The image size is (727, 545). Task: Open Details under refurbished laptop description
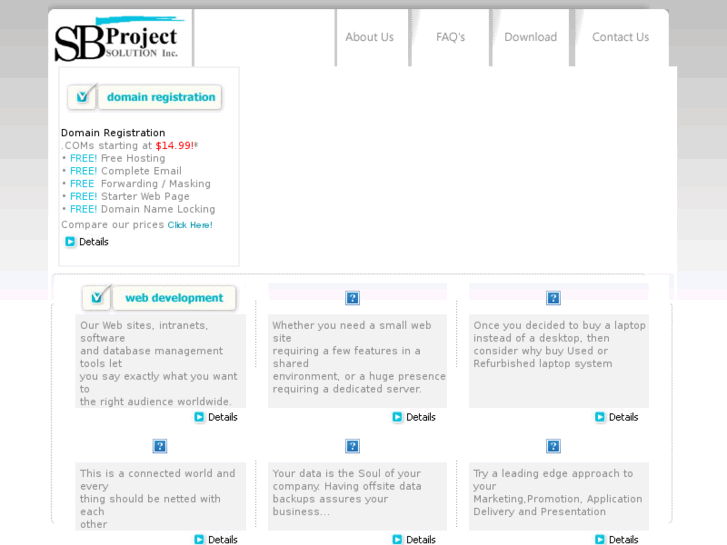[623, 417]
